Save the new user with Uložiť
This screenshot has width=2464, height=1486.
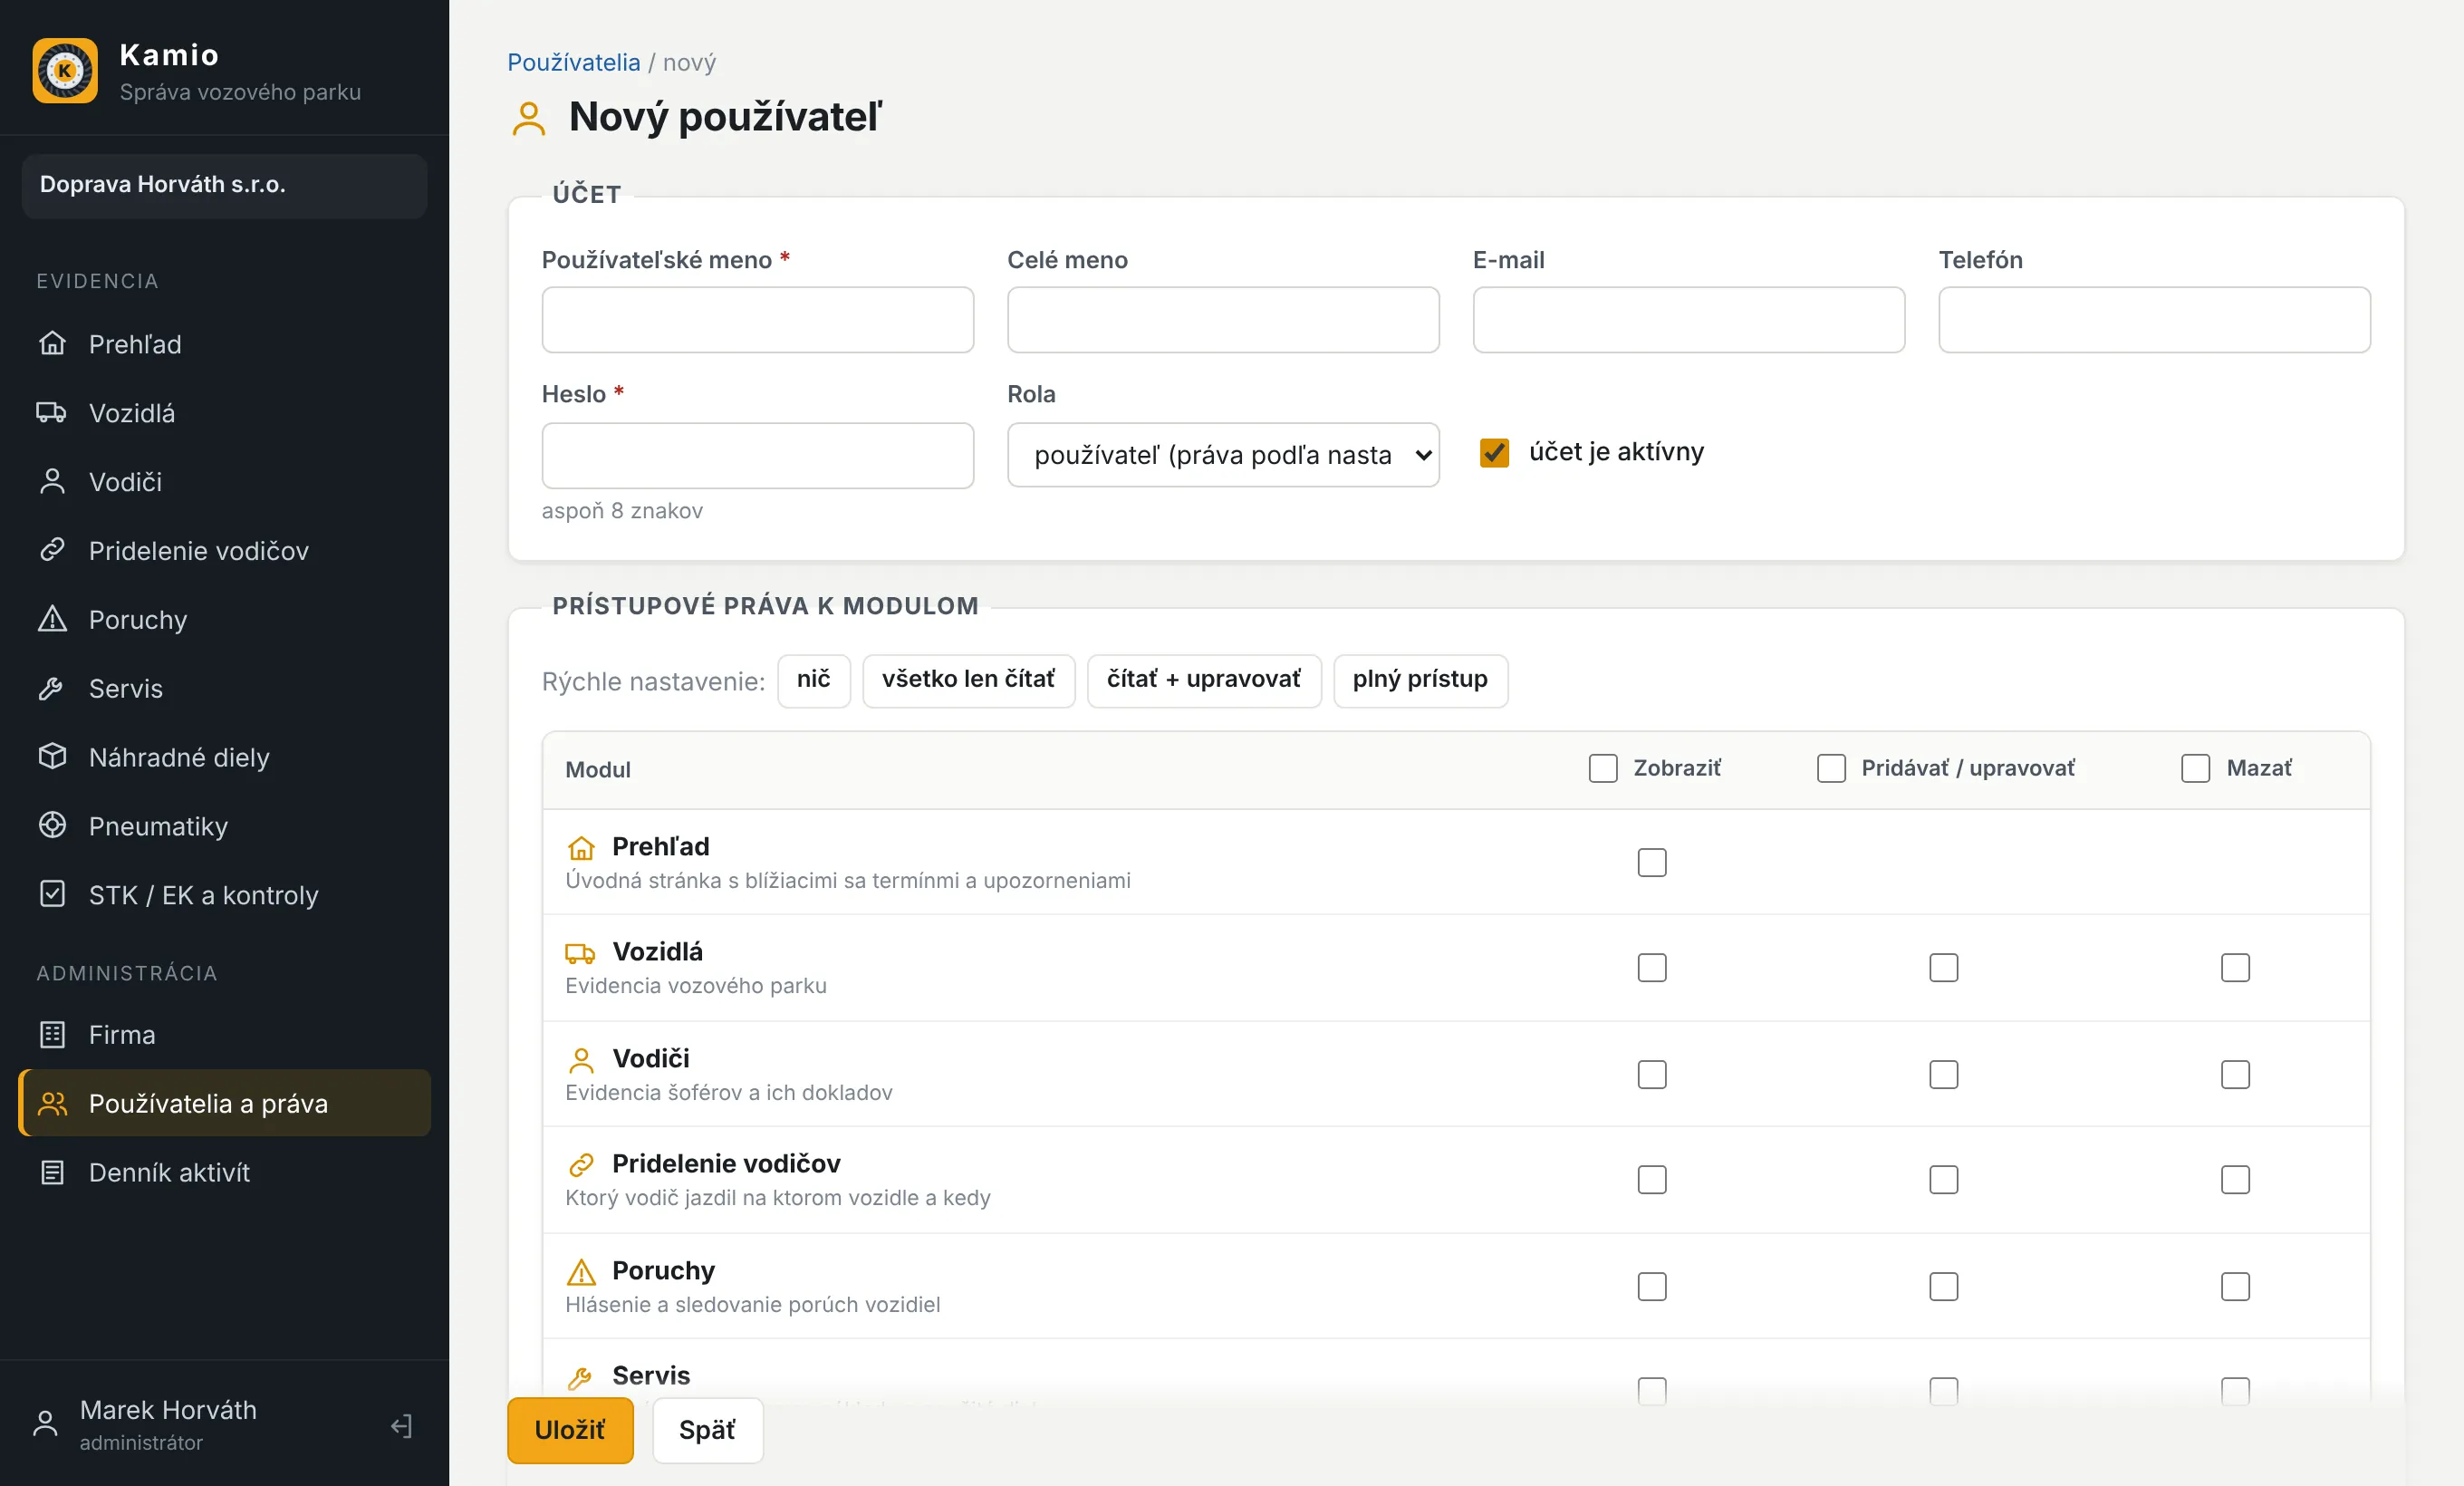point(570,1430)
